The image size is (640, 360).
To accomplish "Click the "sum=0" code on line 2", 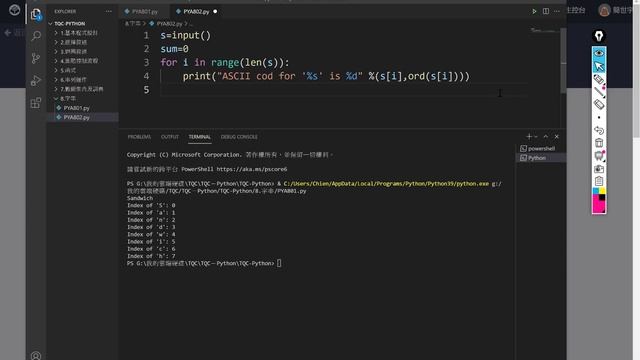I will tap(174, 49).
